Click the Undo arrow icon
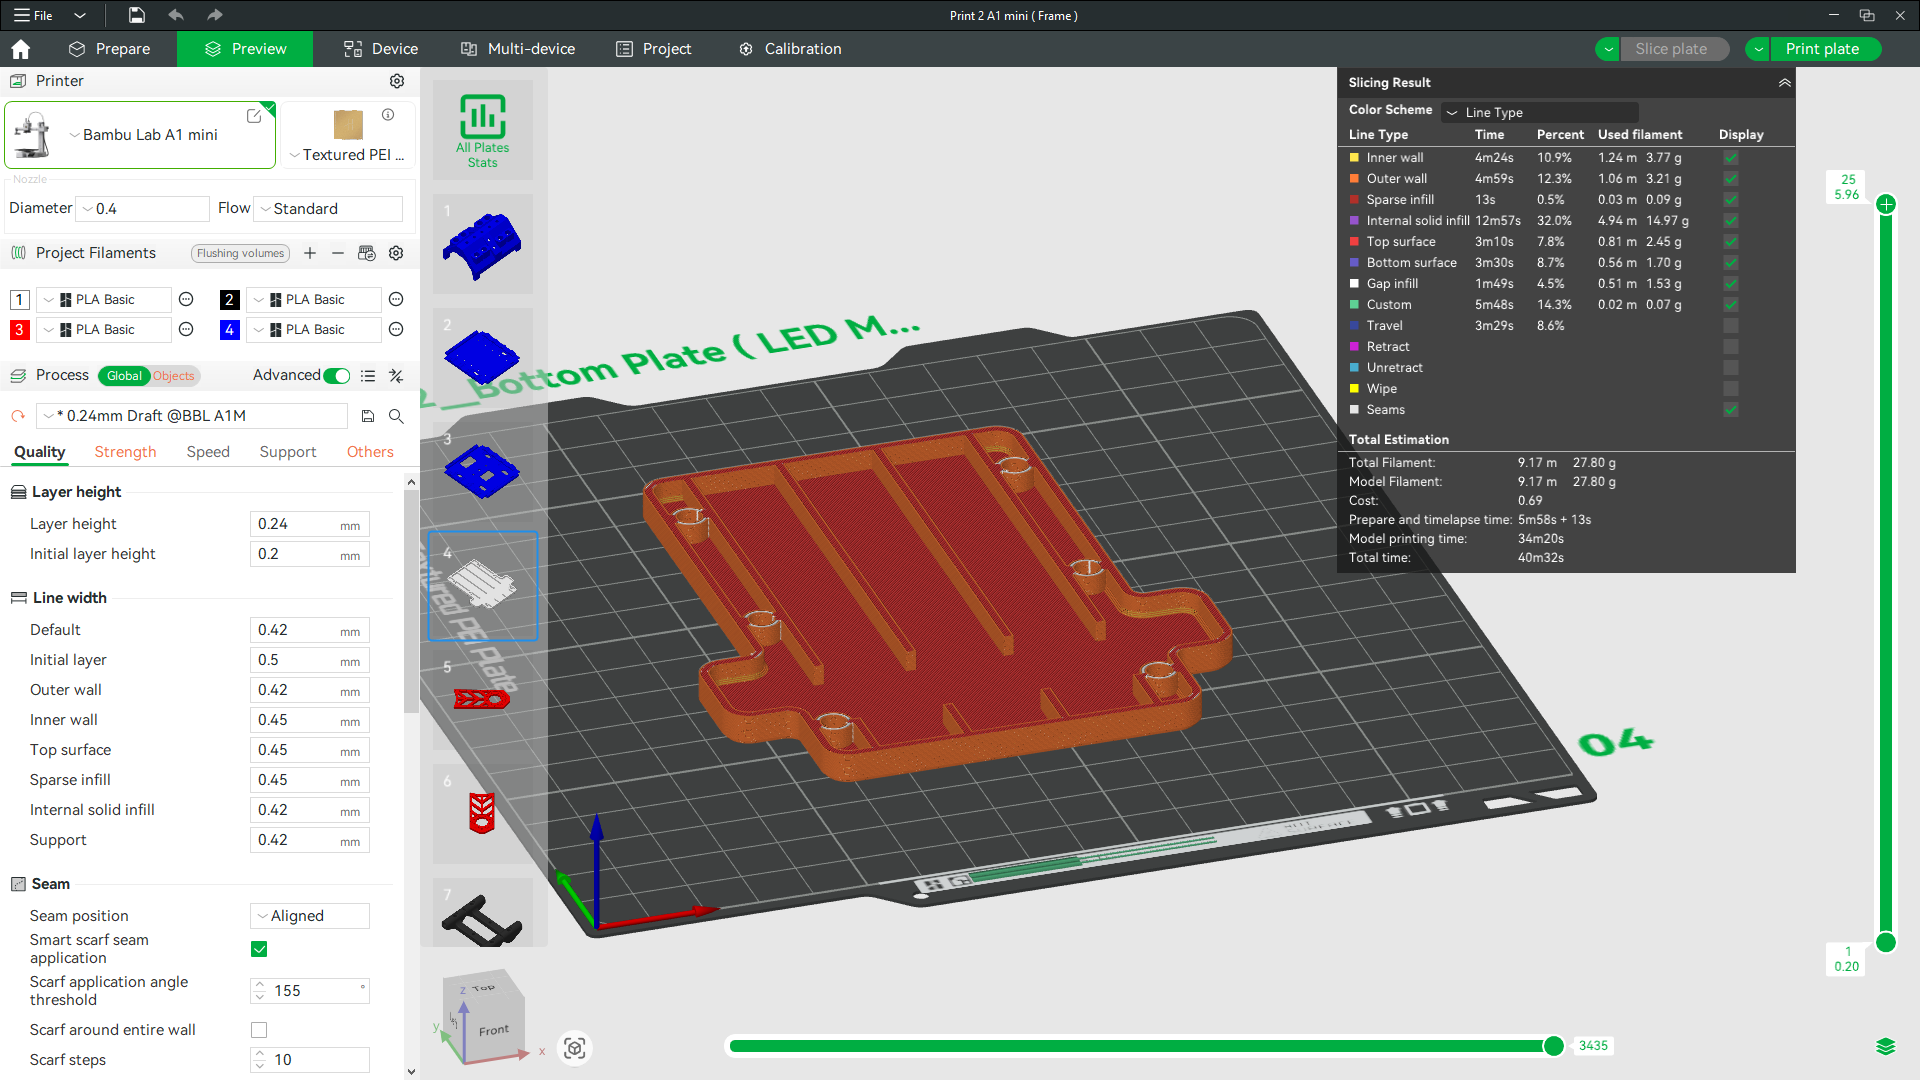 [x=176, y=15]
